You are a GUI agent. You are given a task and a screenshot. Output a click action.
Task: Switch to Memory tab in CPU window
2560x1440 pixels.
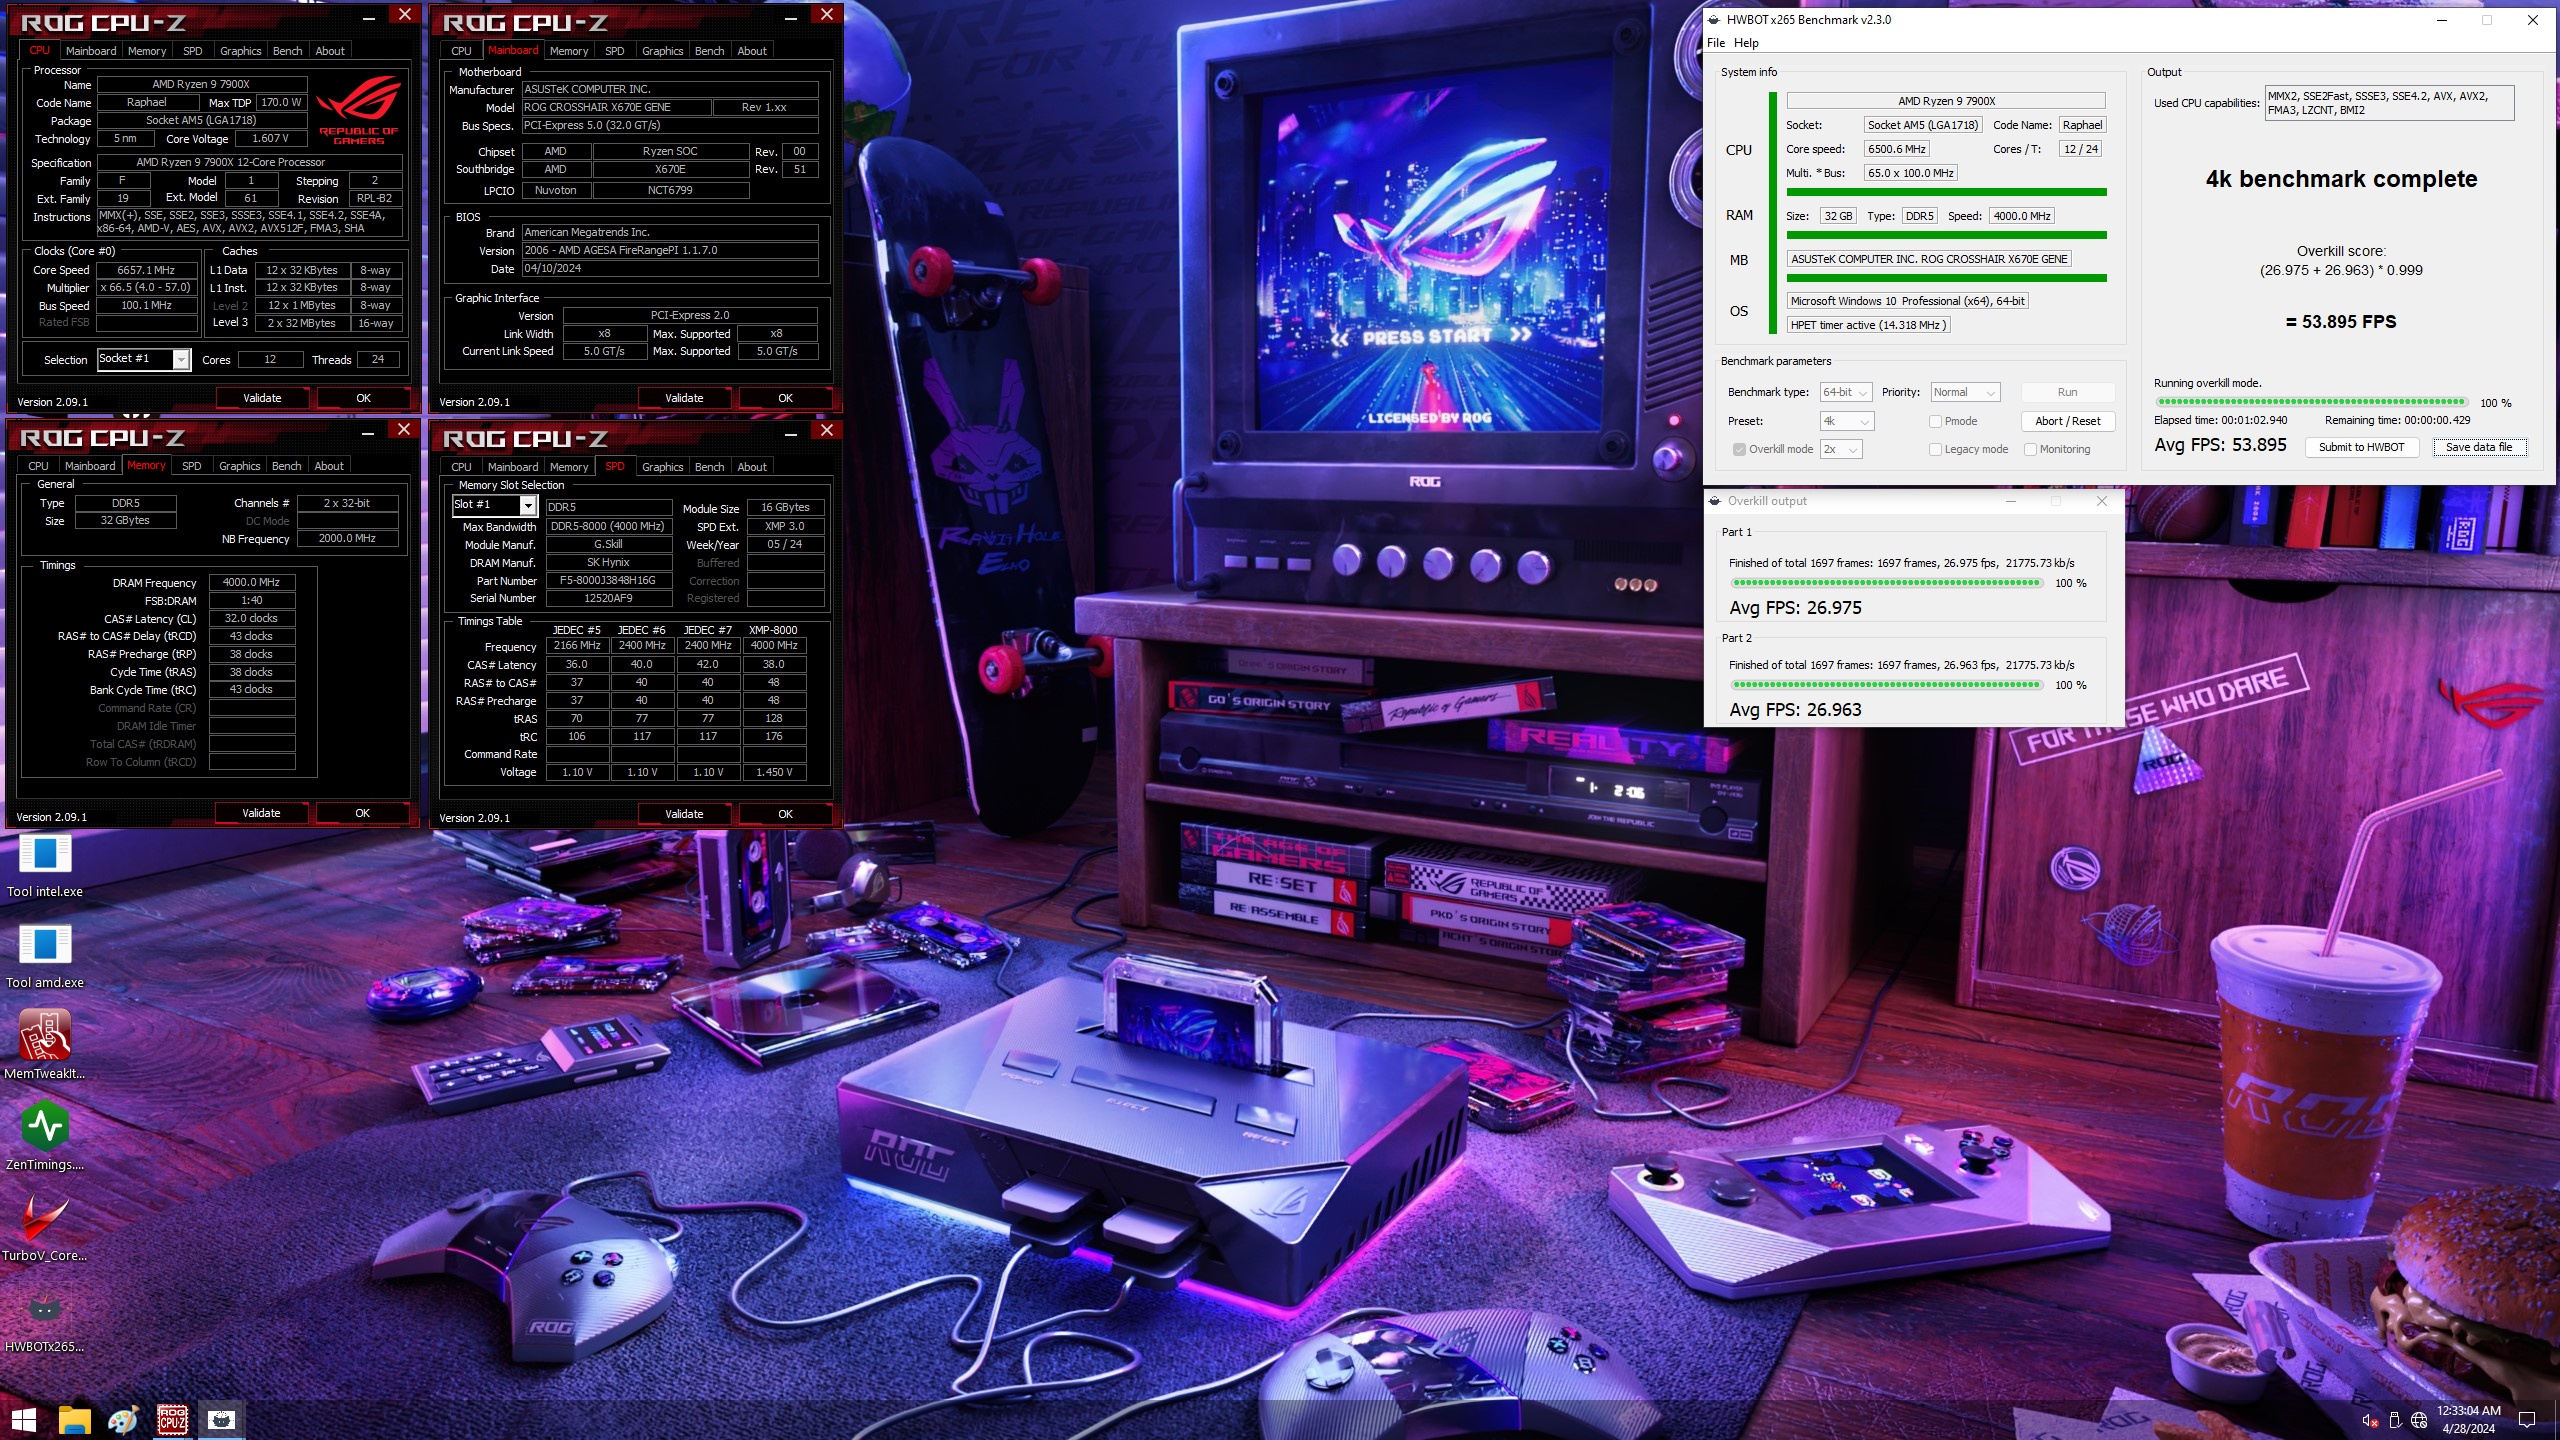(x=147, y=51)
